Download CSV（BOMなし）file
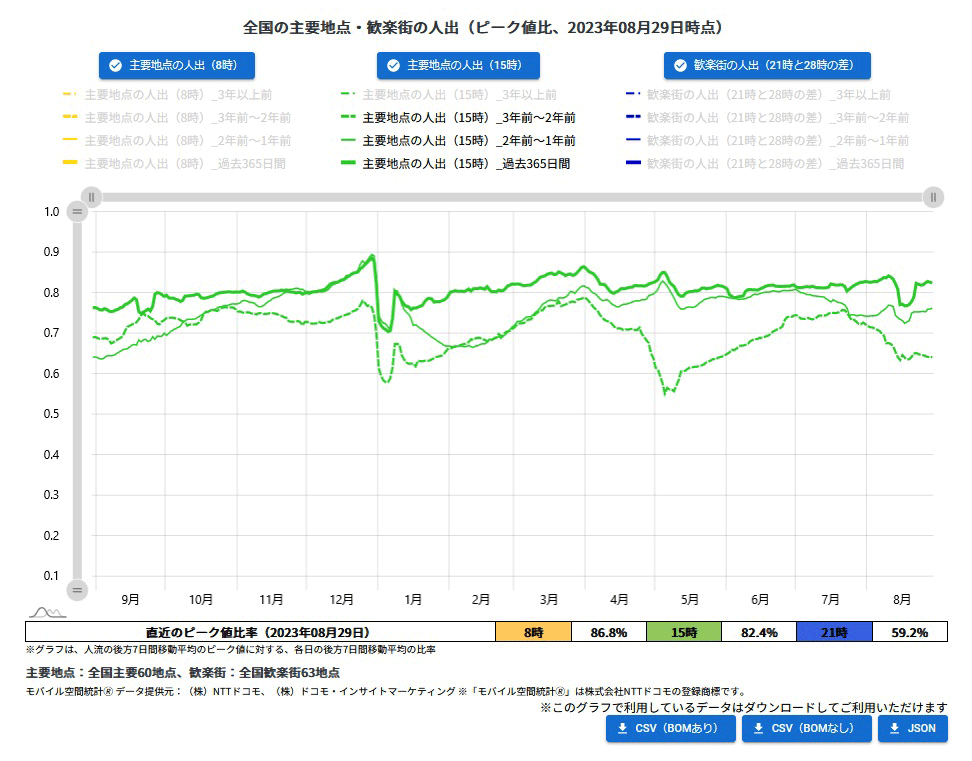Viewport: 972px width, 761px height. point(806,729)
